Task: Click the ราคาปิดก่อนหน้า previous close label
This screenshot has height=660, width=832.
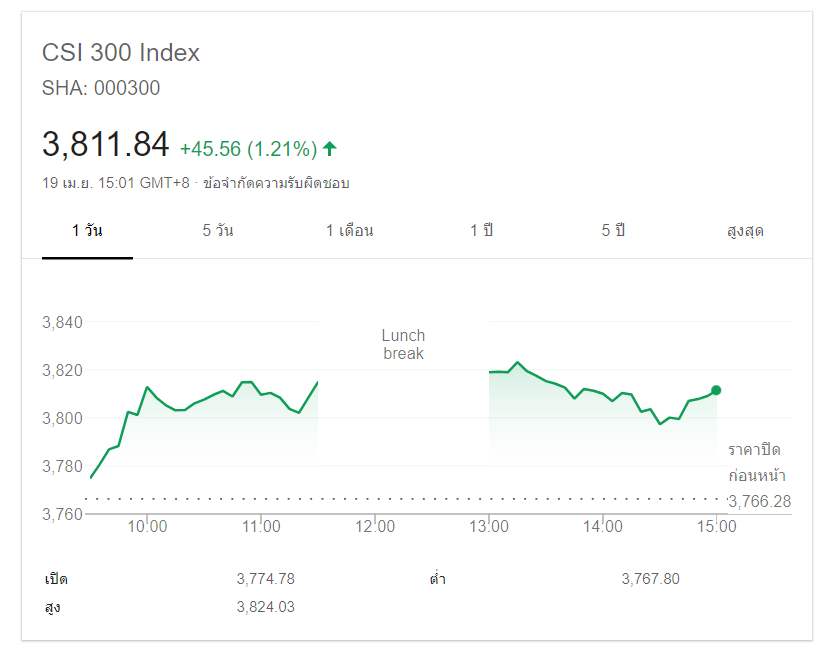Action: tap(754, 462)
